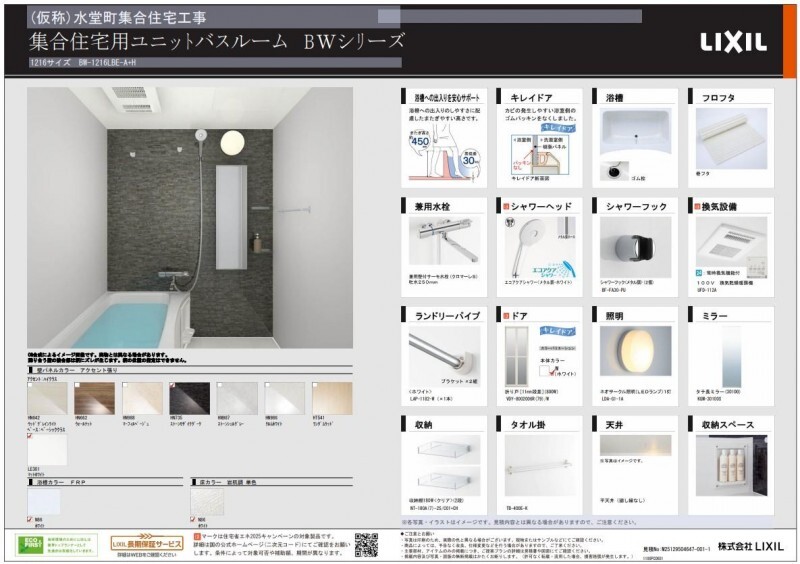Open the ミラー tall mirror image
Viewport: 800px width, 564px height.
coord(731,356)
